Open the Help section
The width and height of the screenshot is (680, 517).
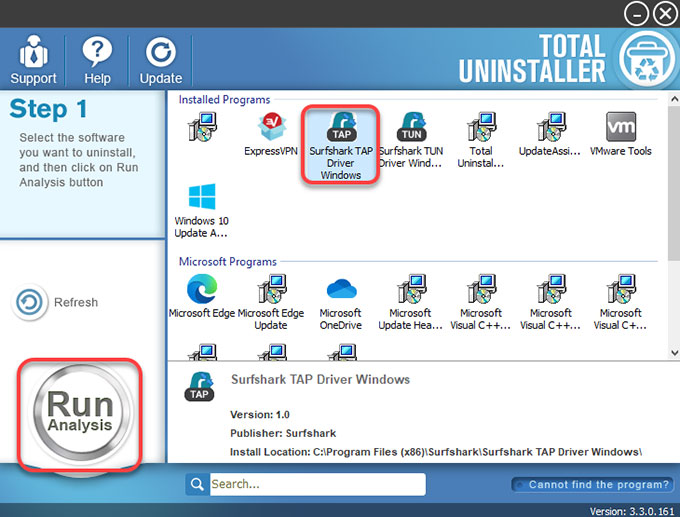click(97, 60)
